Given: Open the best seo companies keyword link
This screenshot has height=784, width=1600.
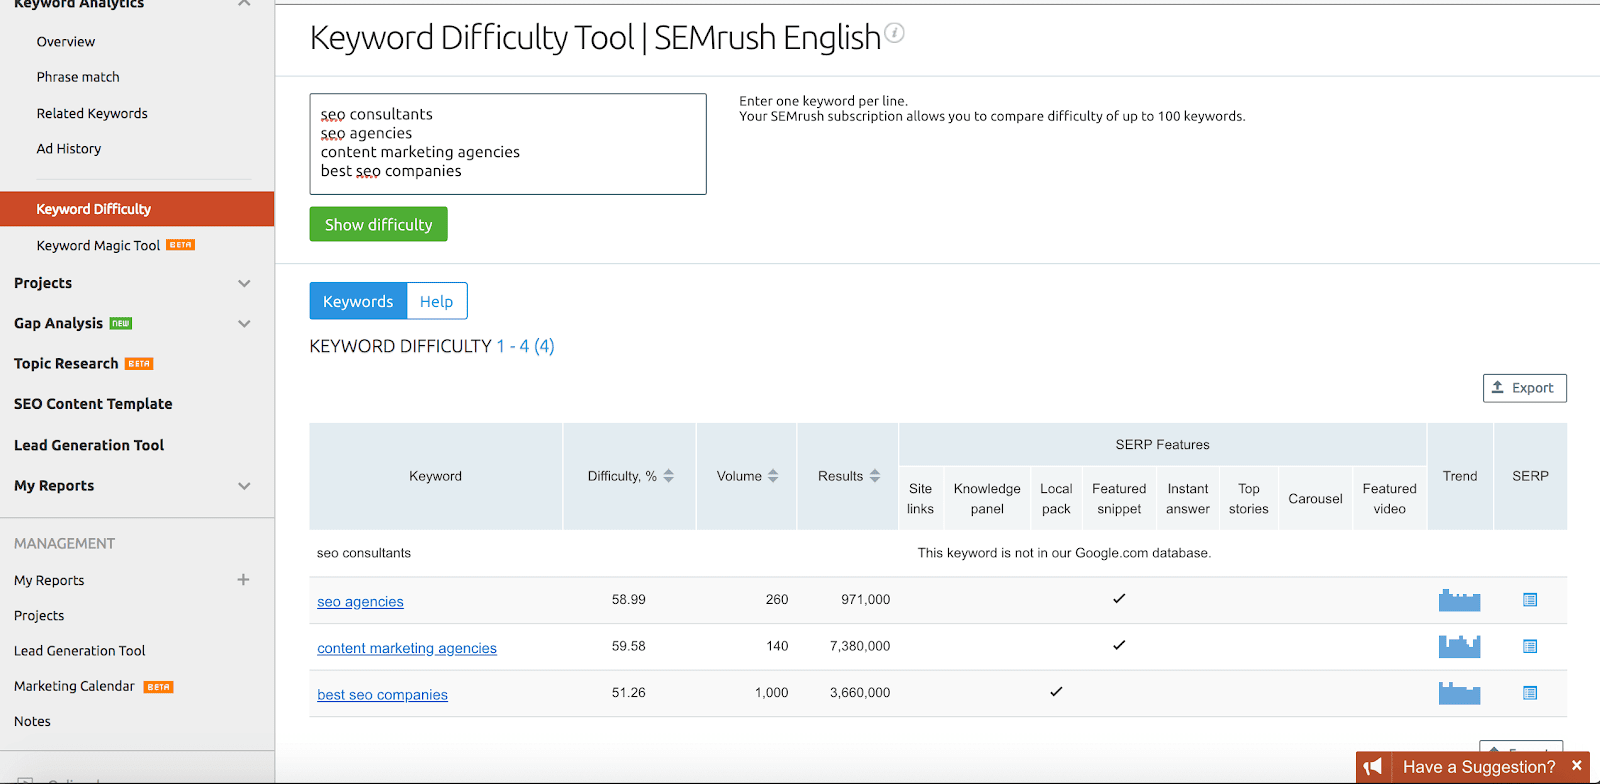Looking at the screenshot, I should tap(382, 695).
